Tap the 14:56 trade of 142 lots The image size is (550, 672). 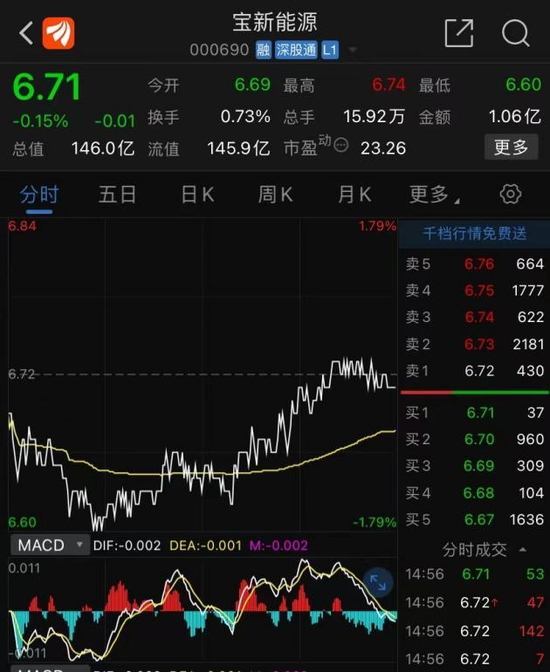[475, 631]
